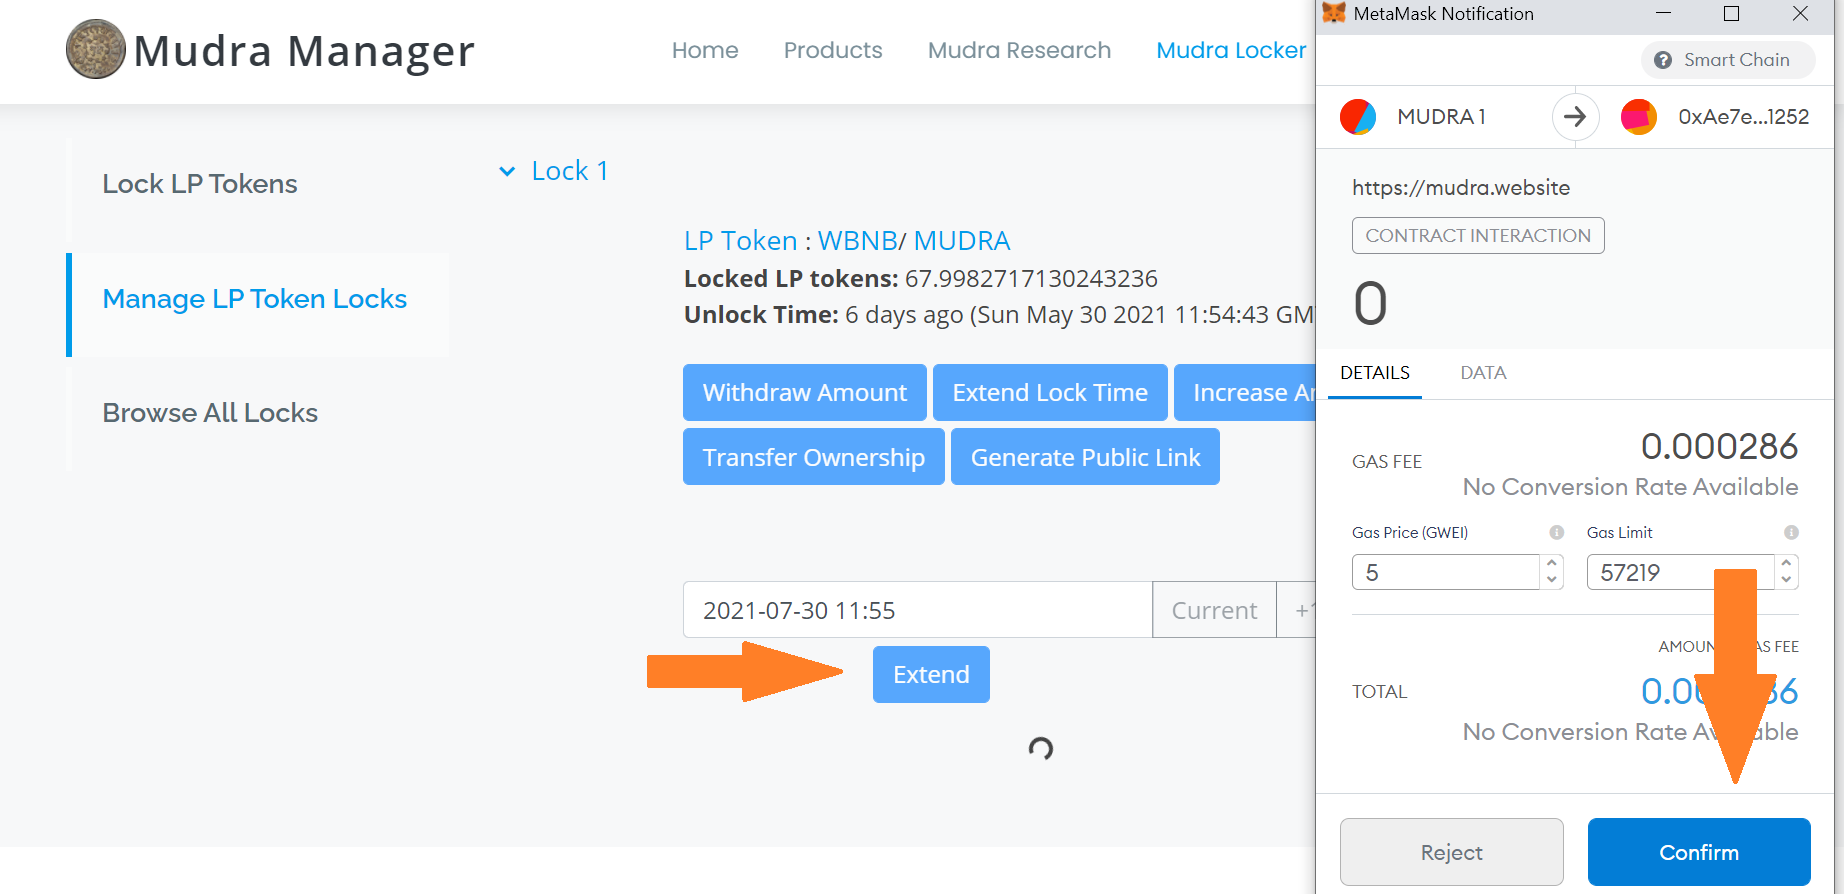This screenshot has height=894, width=1844.
Task: Click the Mudra Manager coin logo
Action: (x=96, y=49)
